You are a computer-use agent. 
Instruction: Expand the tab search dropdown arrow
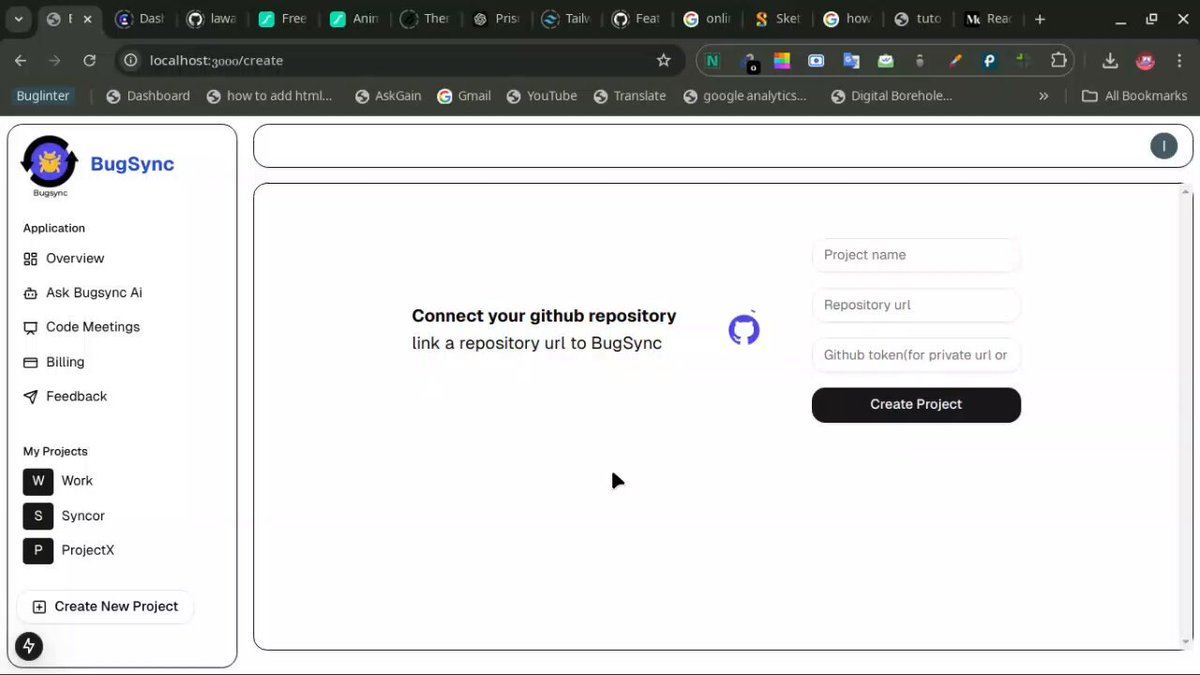click(18, 19)
